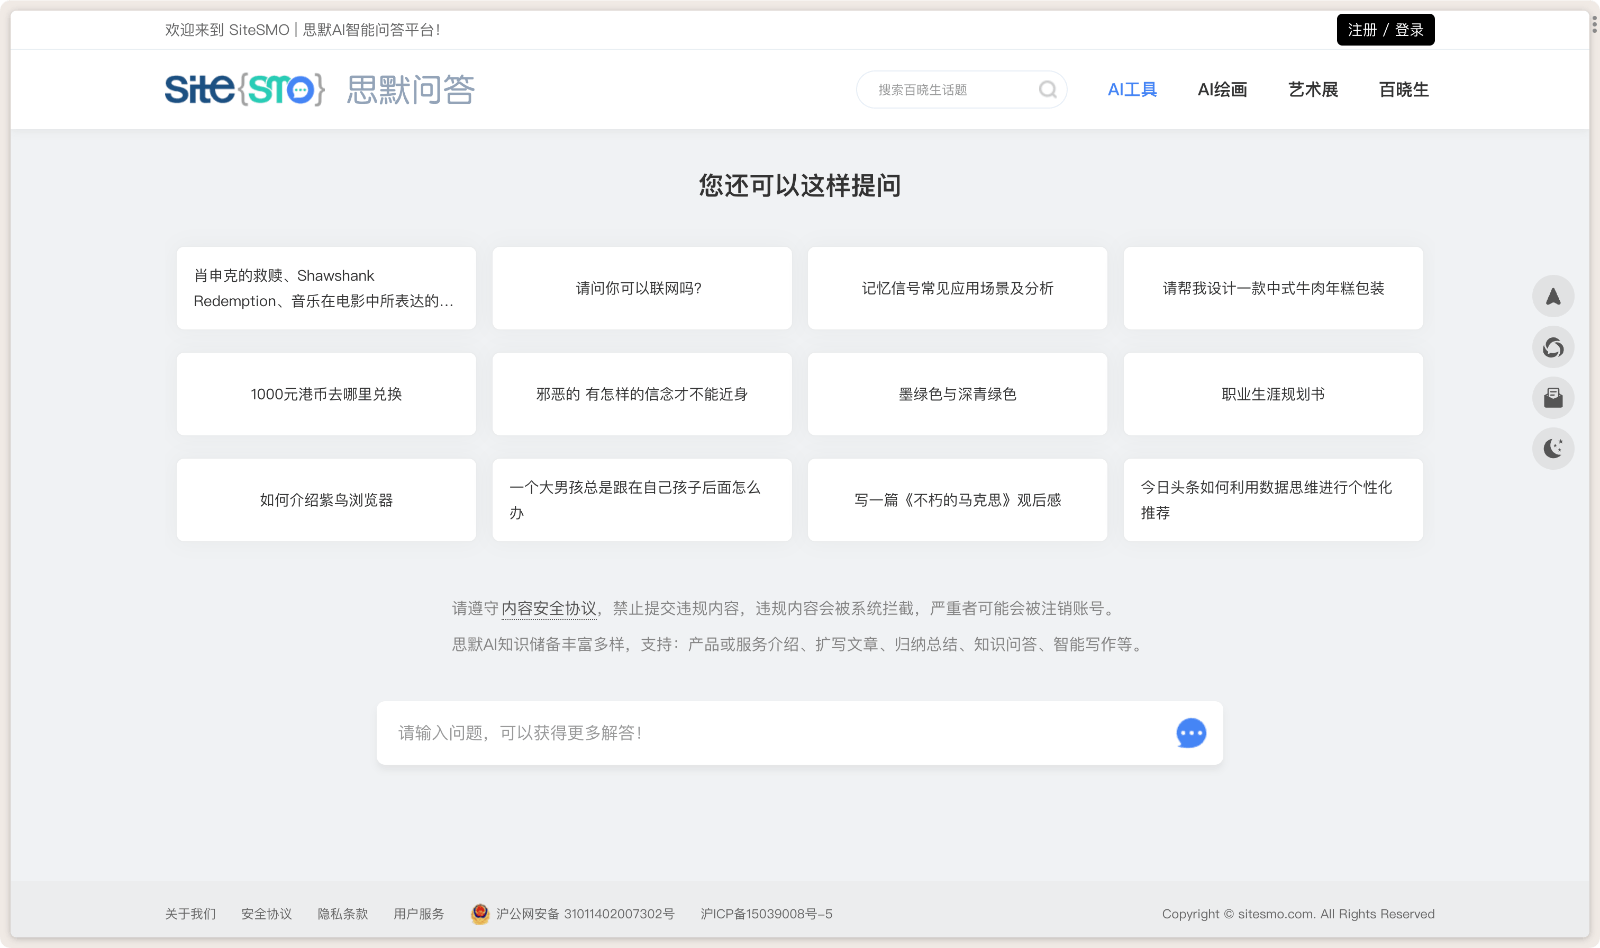The image size is (1600, 948).
Task: Select the 艺术展 navigation item
Action: click(x=1313, y=89)
